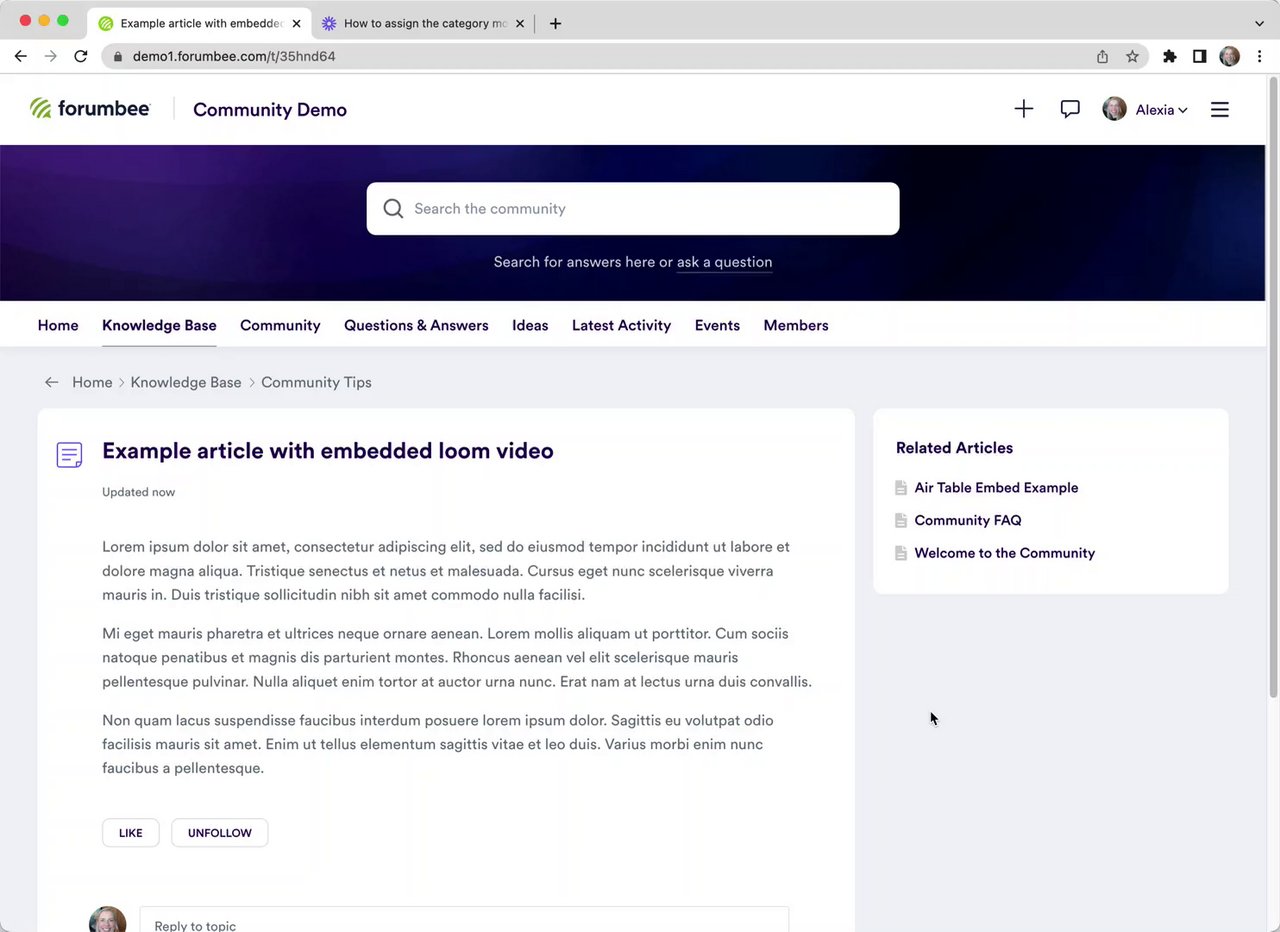Viewport: 1280px width, 932px height.
Task: Click the 'Updated now' timestamp
Action: click(138, 492)
